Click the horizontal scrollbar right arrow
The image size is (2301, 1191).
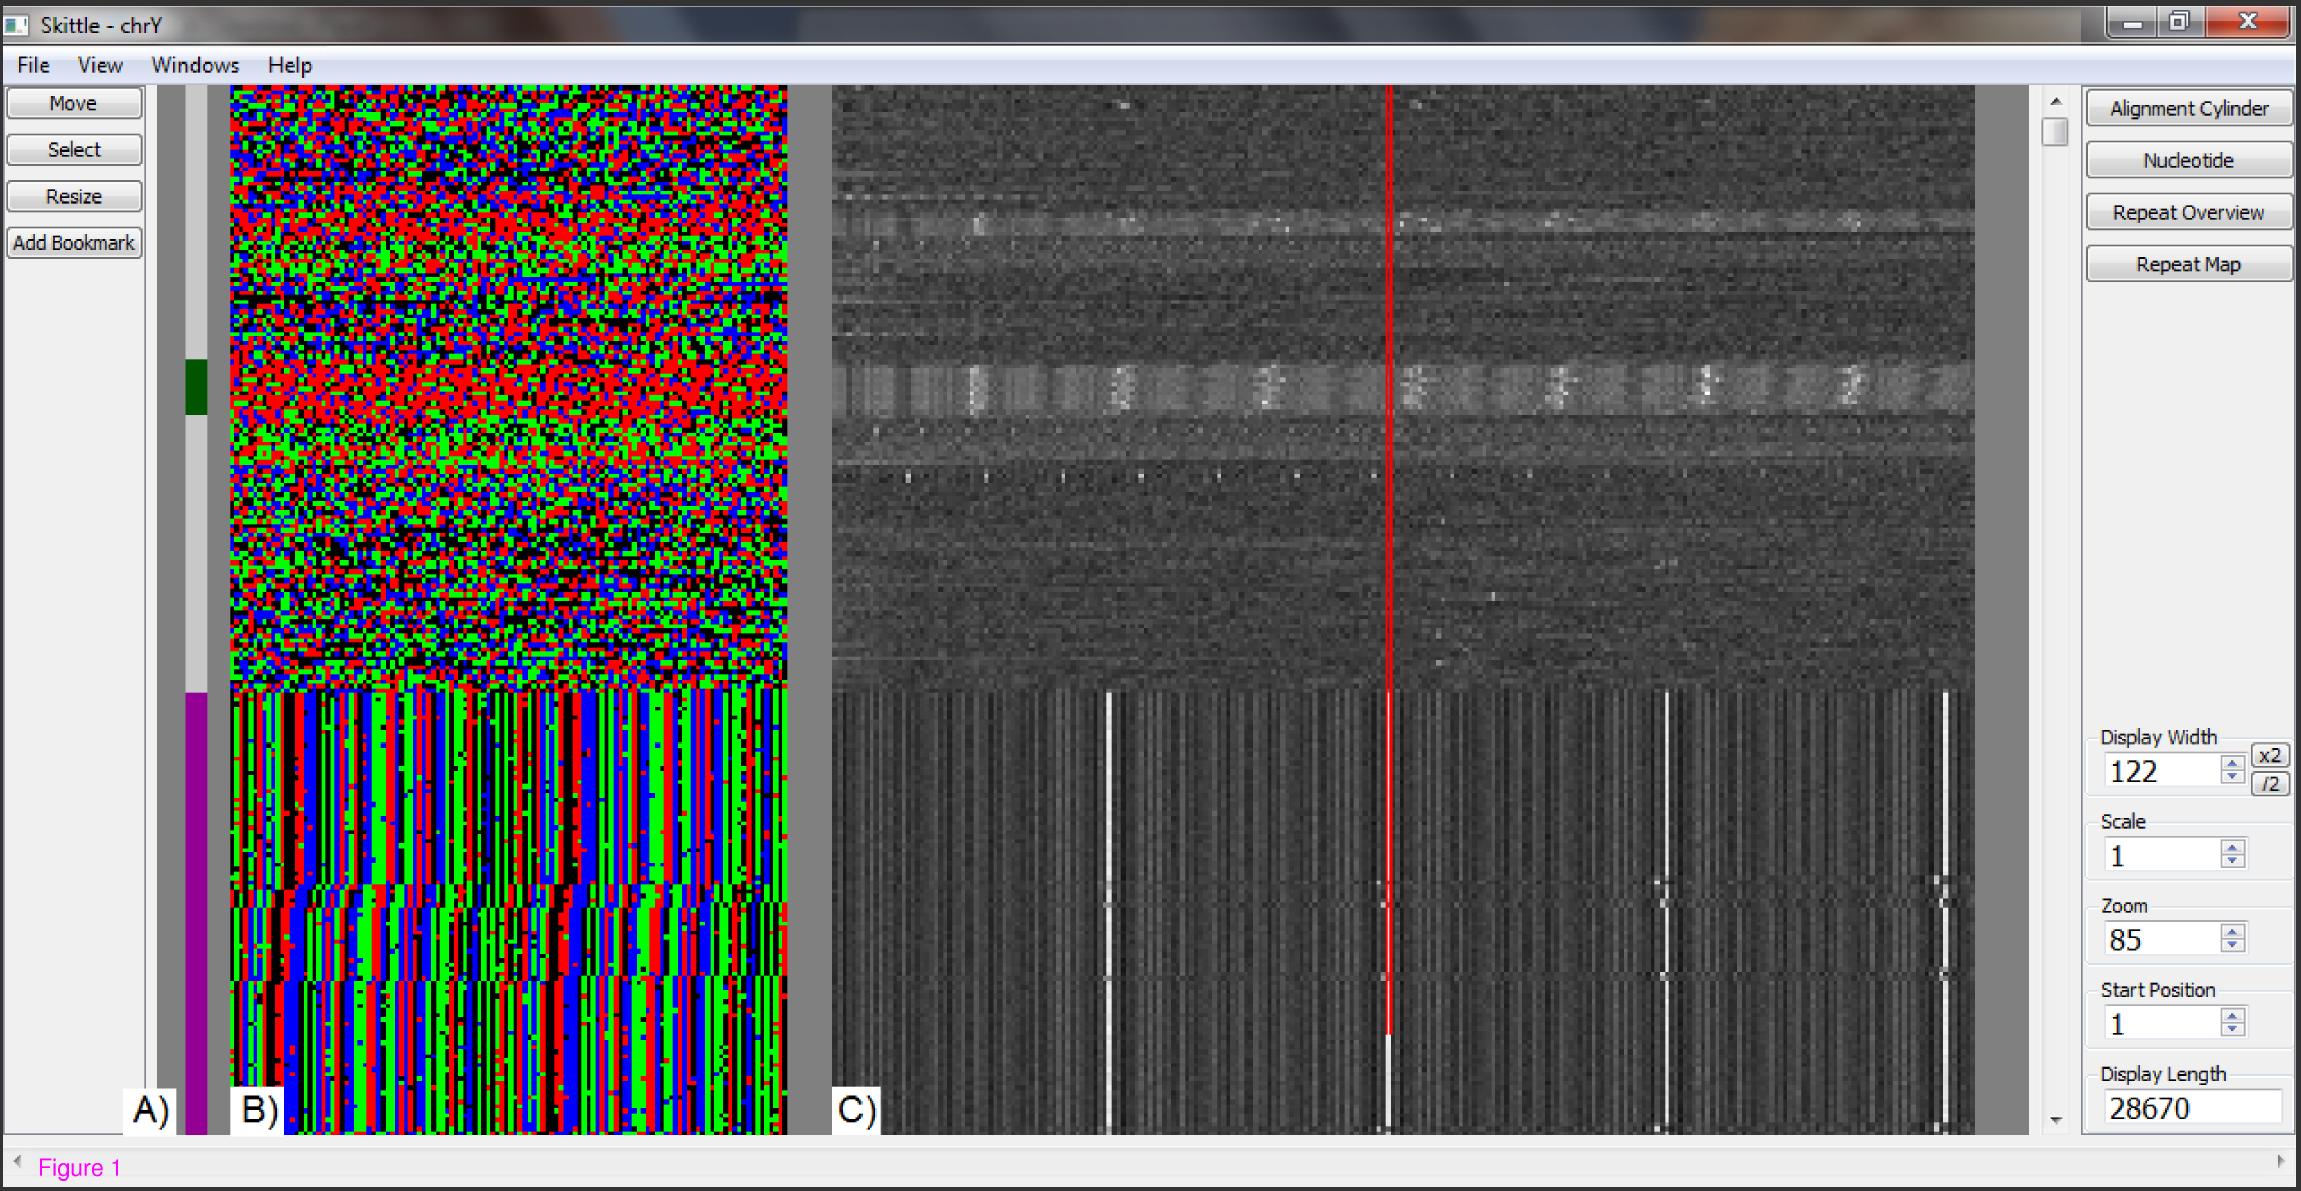(2280, 1162)
